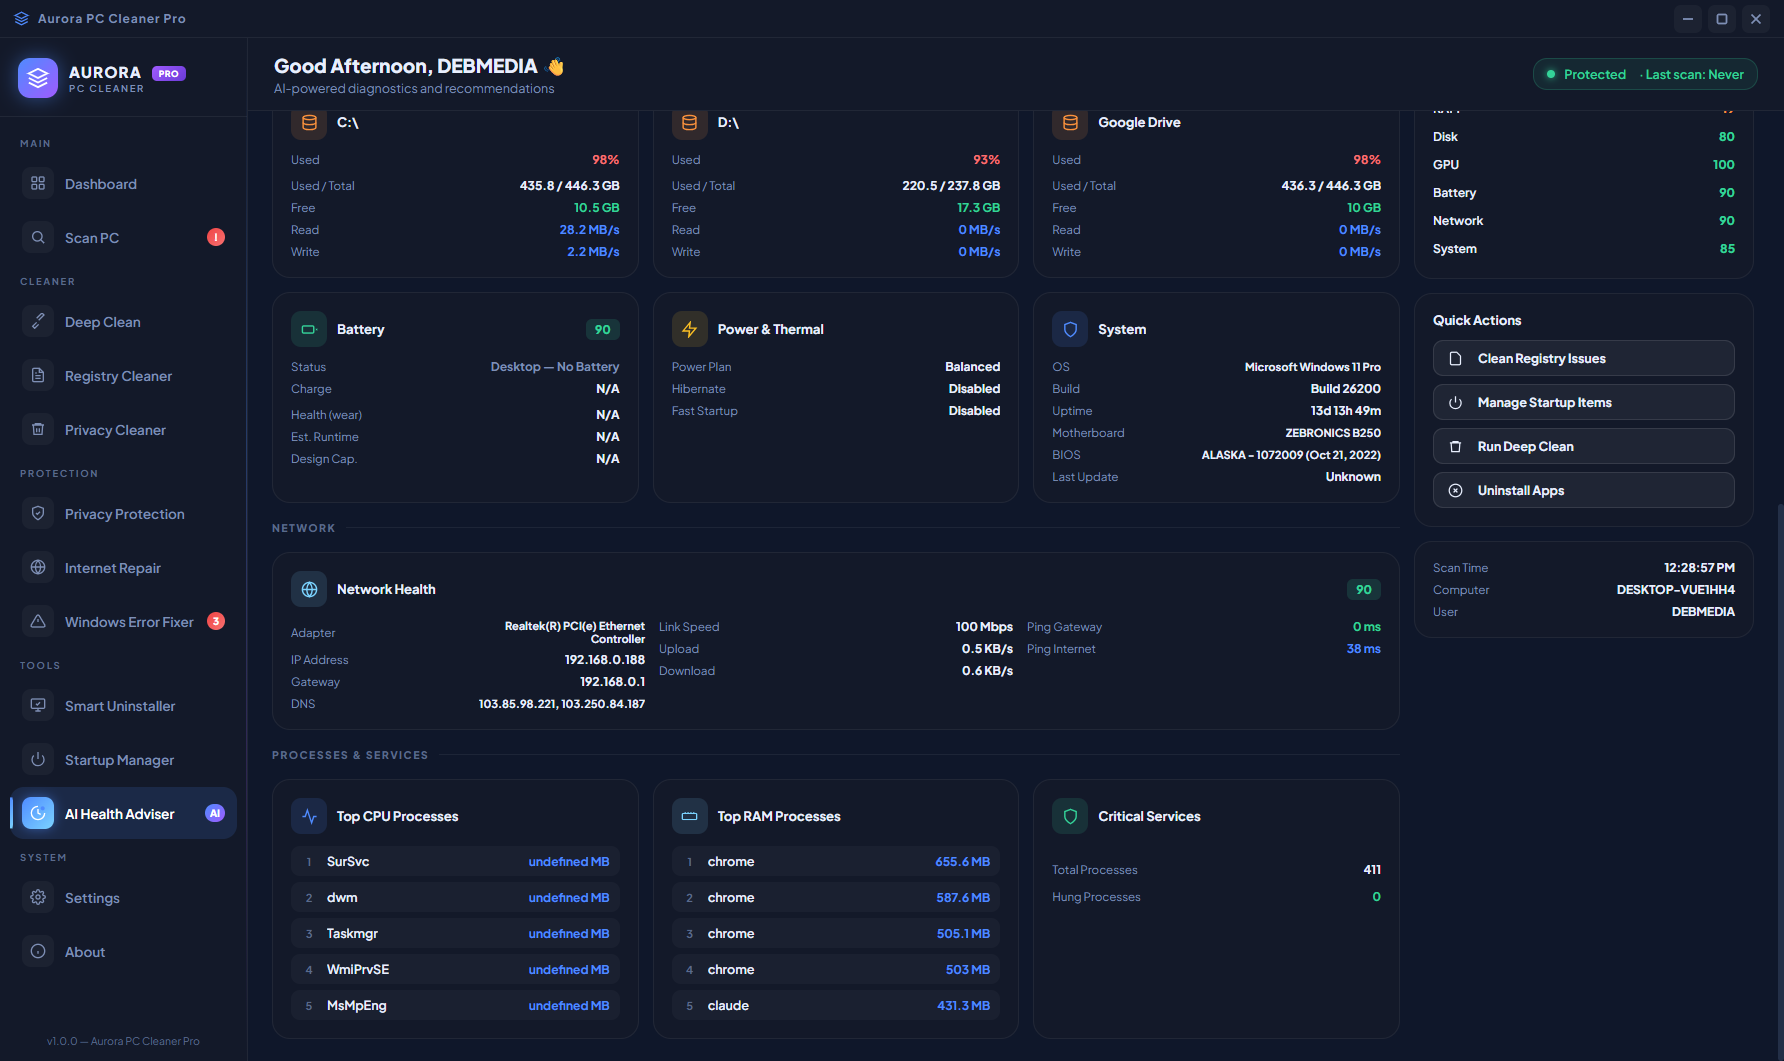Viewport: 1784px width, 1061px height.
Task: Click the Startup Manager power icon
Action: point(38,760)
